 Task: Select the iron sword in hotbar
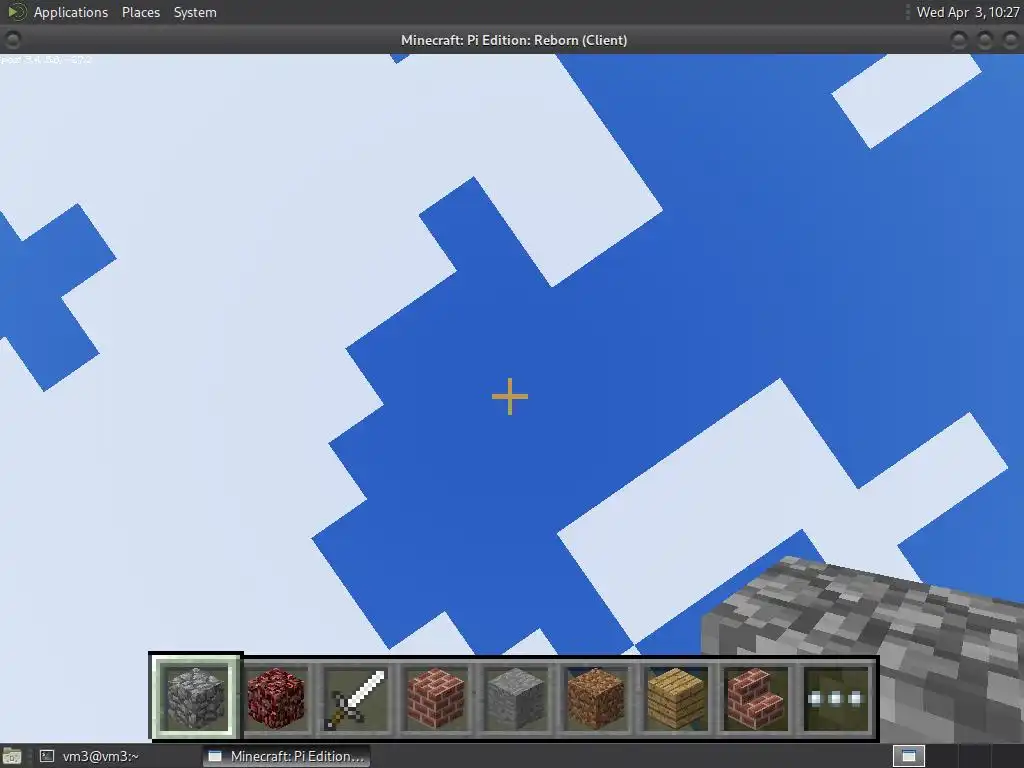pos(355,697)
